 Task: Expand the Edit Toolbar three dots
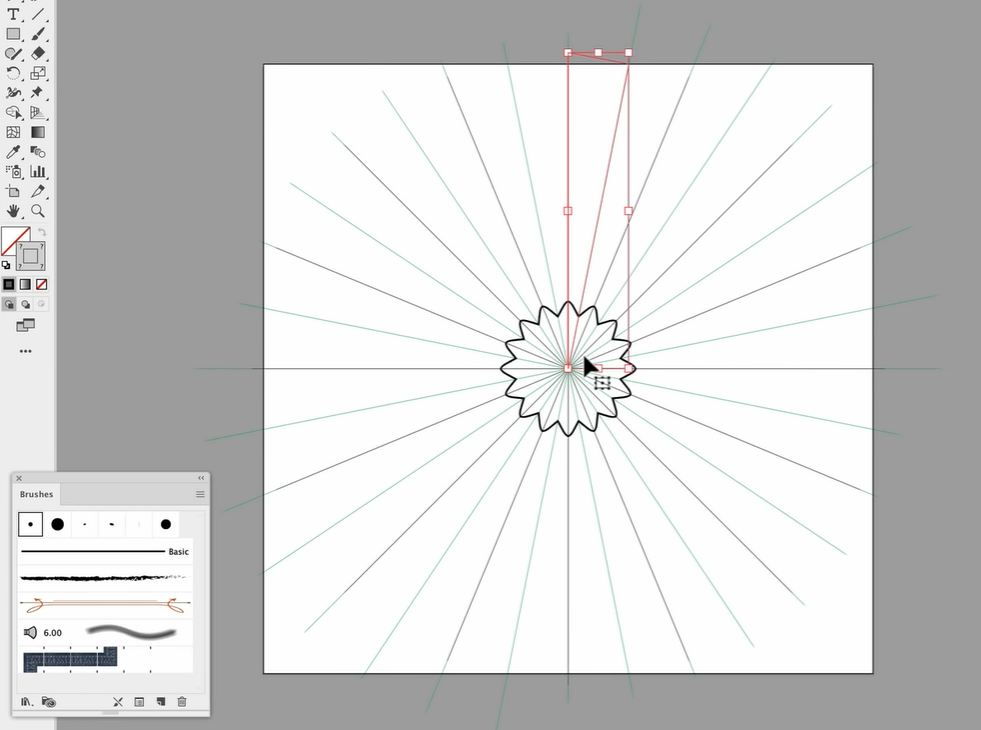click(25, 352)
